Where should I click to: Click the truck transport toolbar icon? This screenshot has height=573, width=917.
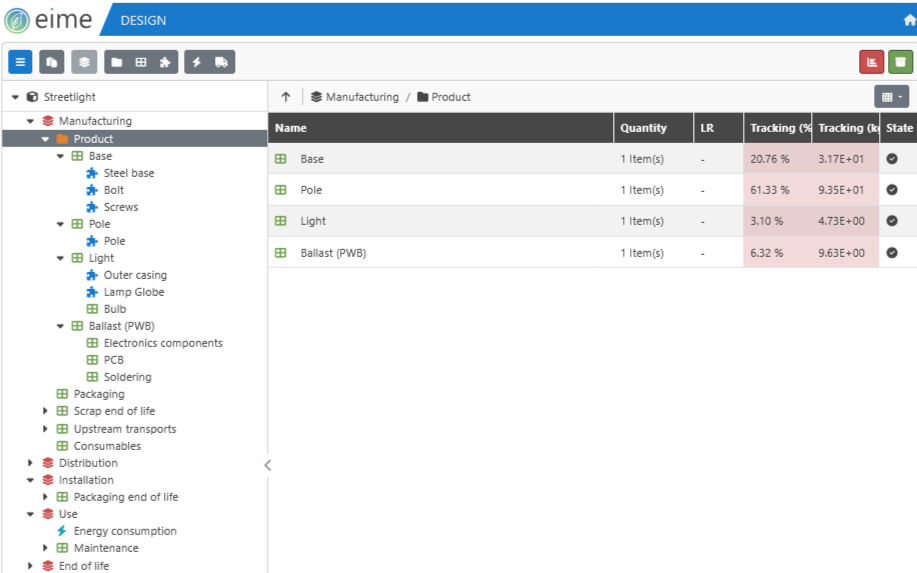click(x=222, y=62)
